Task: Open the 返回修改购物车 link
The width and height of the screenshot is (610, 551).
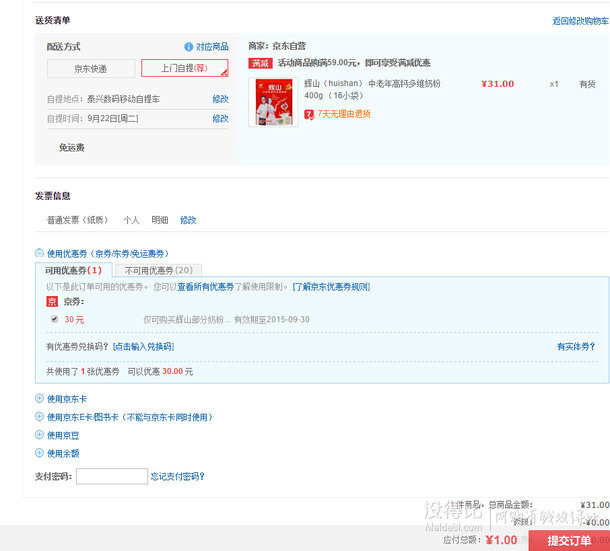Action: [580, 21]
